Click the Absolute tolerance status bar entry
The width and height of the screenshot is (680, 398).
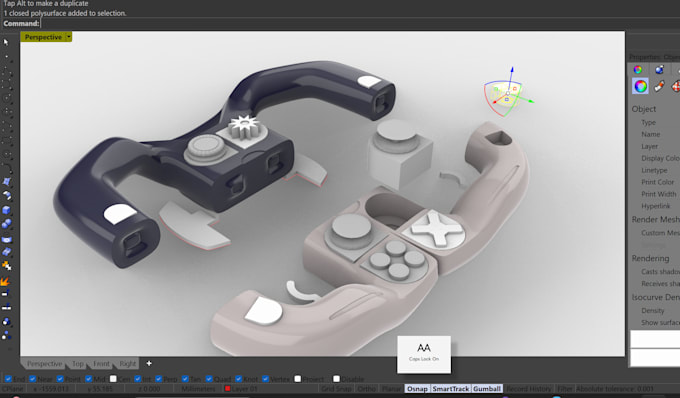click(x=615, y=389)
